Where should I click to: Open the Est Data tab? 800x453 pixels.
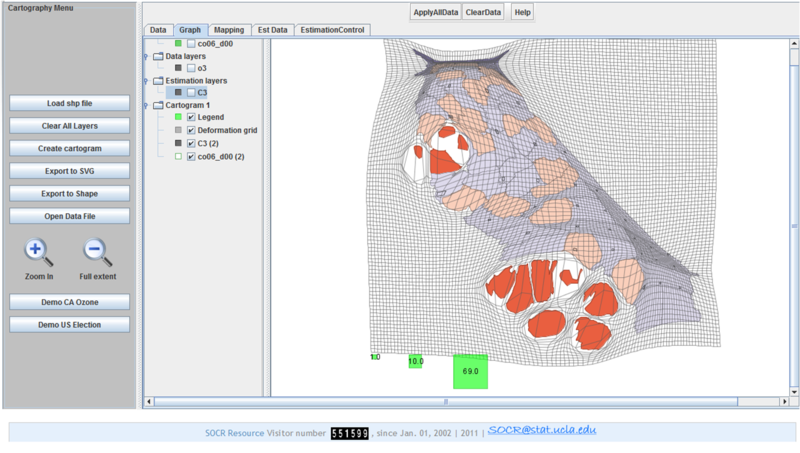pos(272,30)
